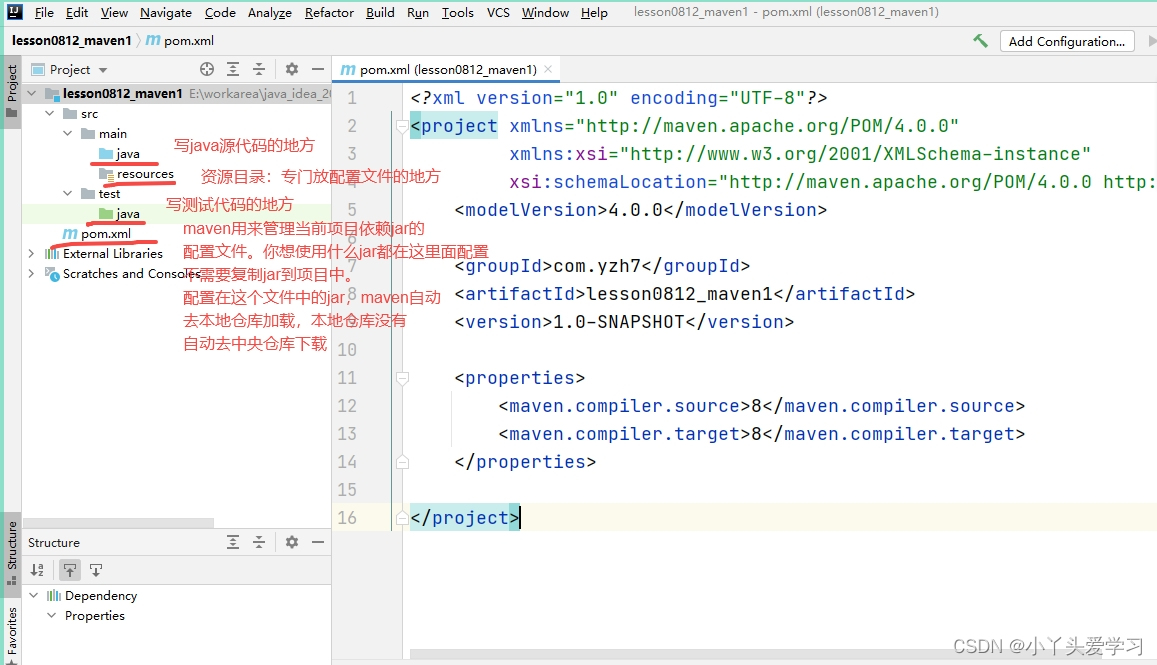Click the IntelliJ IDEA logo icon
This screenshot has height=665, width=1157.
[x=15, y=12]
